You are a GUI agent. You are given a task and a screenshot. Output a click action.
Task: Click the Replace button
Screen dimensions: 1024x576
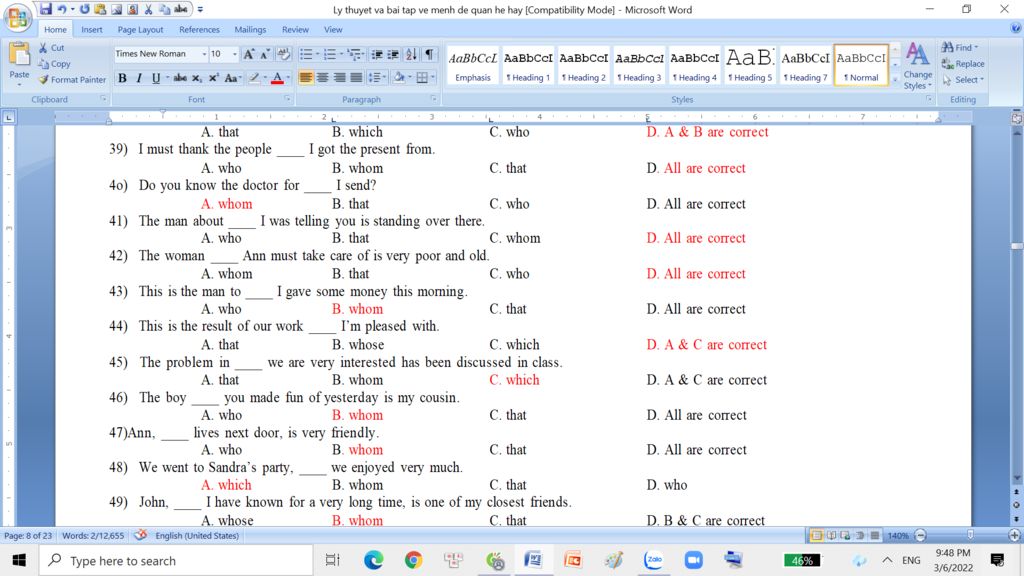pyautogui.click(x=963, y=64)
